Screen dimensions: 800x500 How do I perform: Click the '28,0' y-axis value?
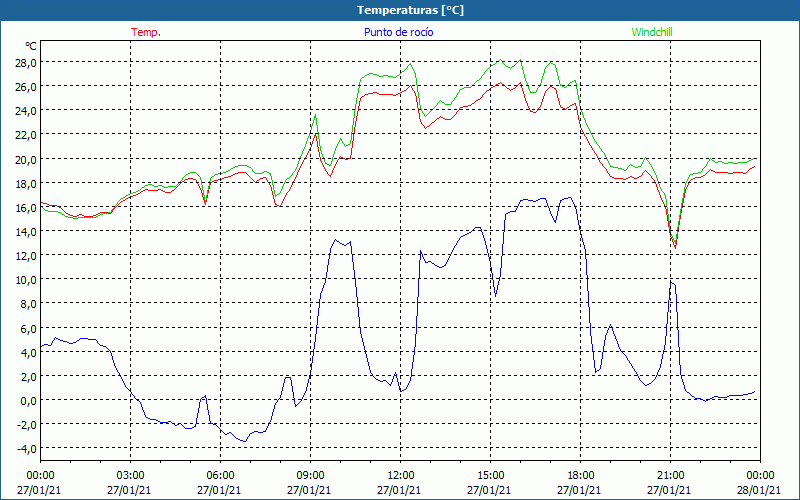pos(26,62)
